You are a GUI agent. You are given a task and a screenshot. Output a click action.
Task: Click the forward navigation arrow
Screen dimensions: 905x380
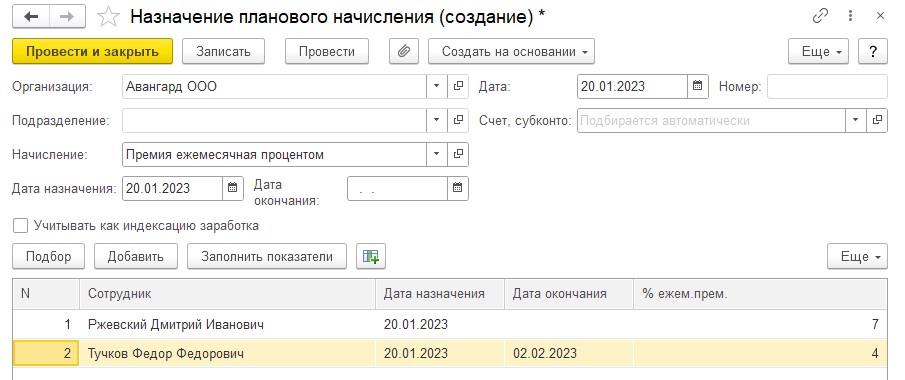[x=67, y=17]
